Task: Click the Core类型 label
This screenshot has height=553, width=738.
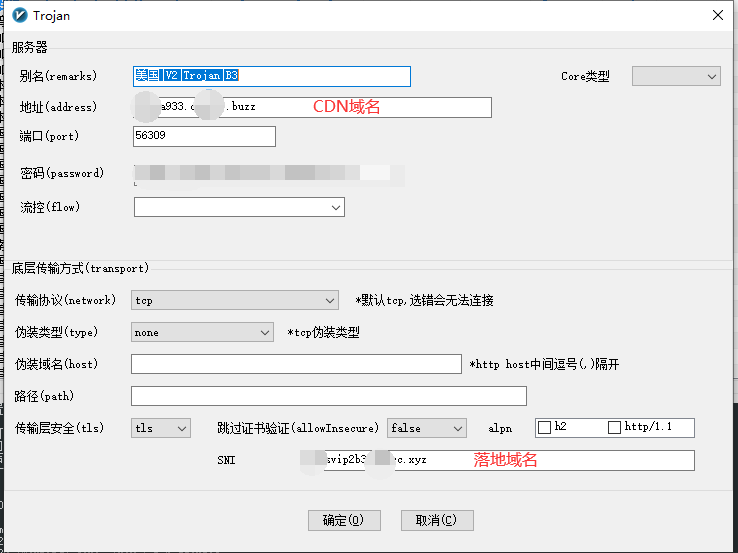Action: coord(585,76)
